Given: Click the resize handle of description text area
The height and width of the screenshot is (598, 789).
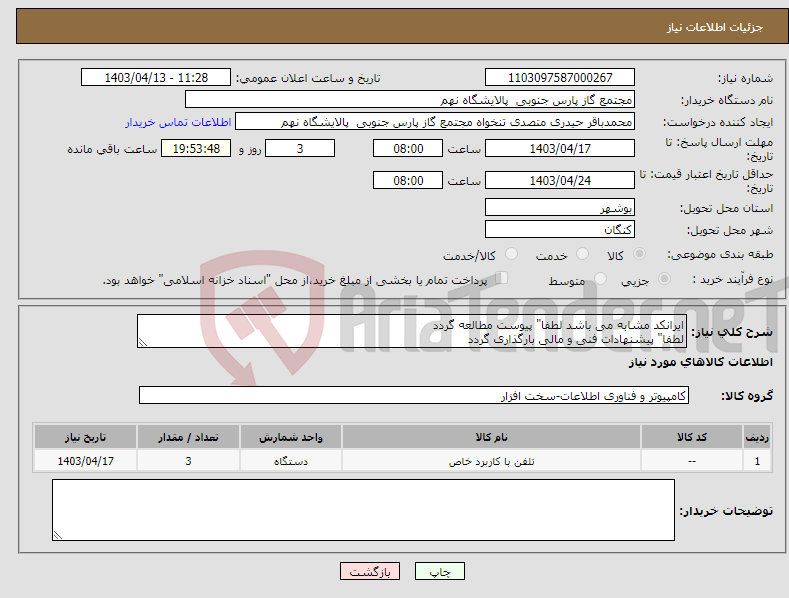Looking at the screenshot, I should [143, 342].
